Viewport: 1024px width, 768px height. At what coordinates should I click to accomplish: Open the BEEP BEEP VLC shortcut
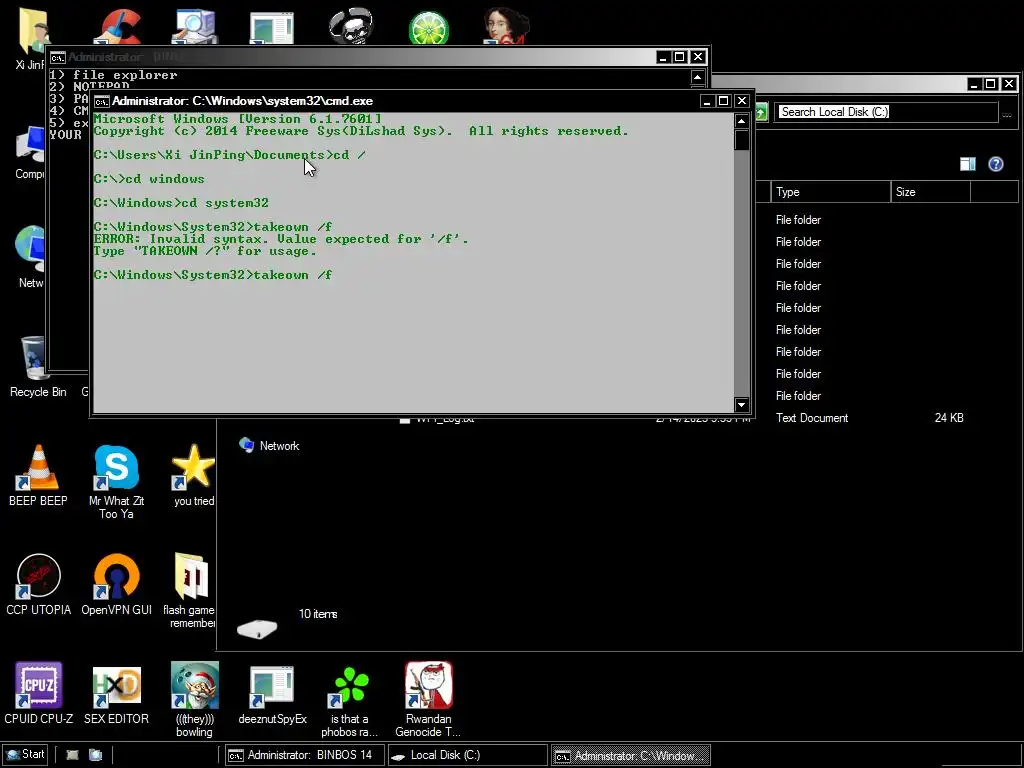pyautogui.click(x=38, y=475)
